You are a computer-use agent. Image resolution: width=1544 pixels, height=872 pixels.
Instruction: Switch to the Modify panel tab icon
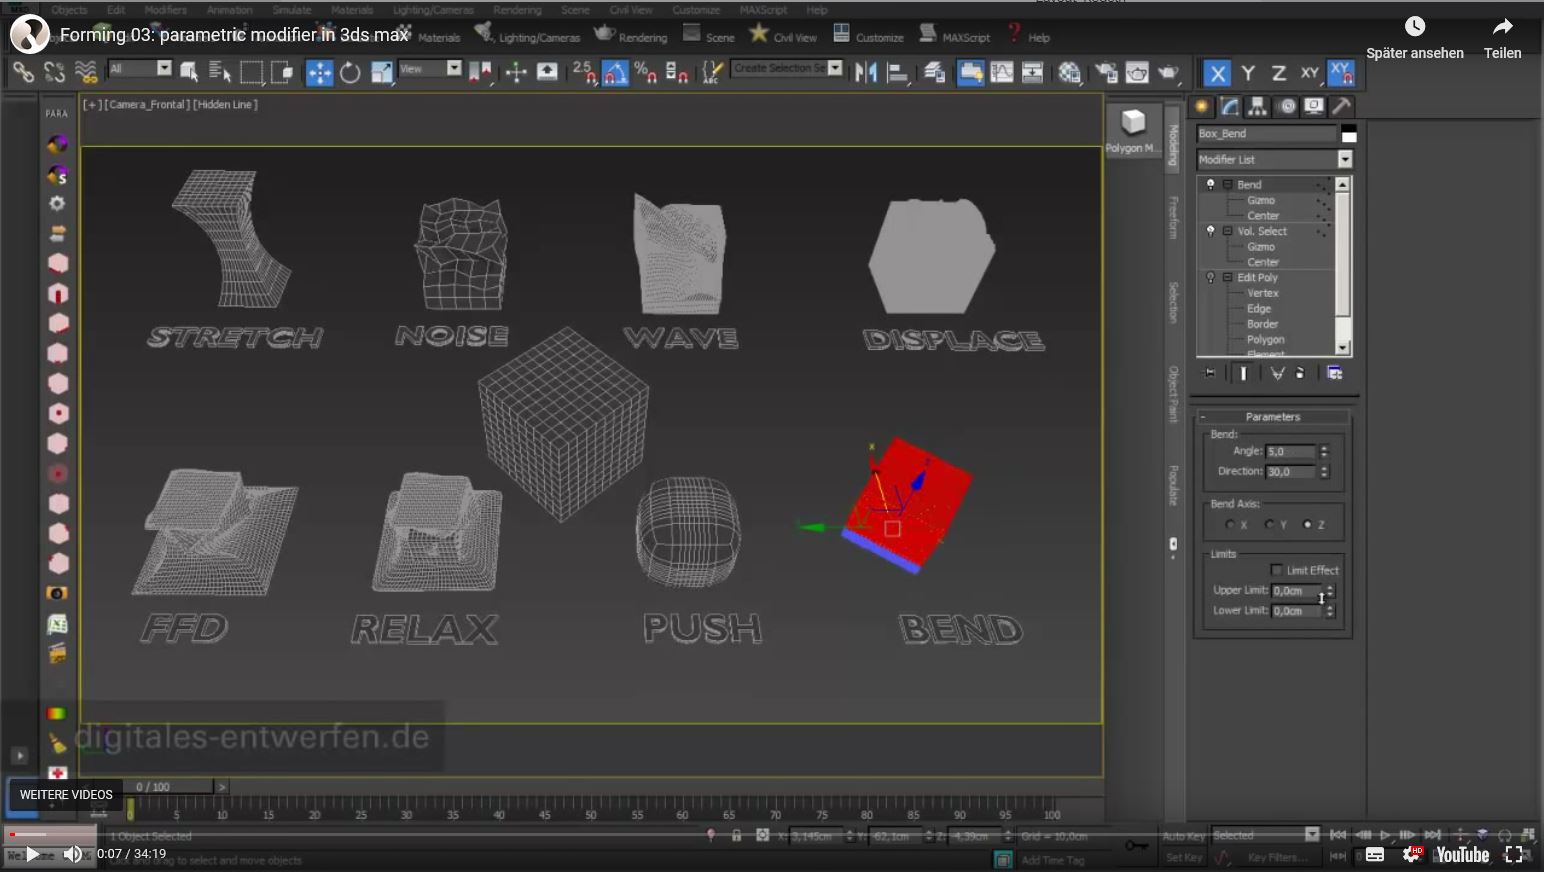(x=1227, y=106)
